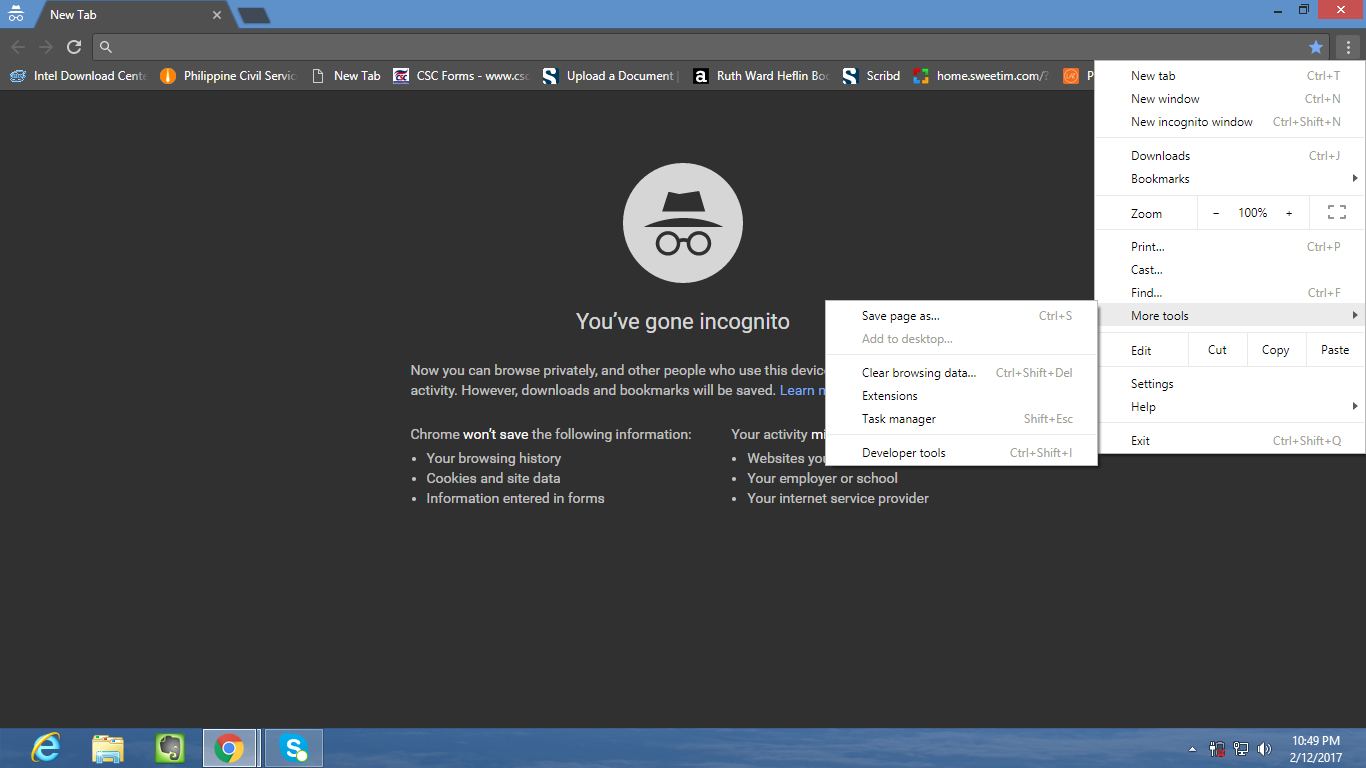This screenshot has height=768, width=1366.
Task: Decrease zoom with the minus button
Action: (x=1216, y=213)
